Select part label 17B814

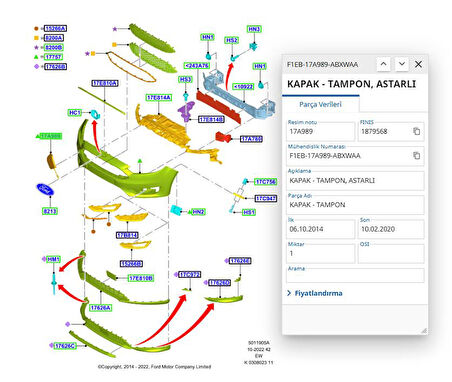[x=127, y=235]
